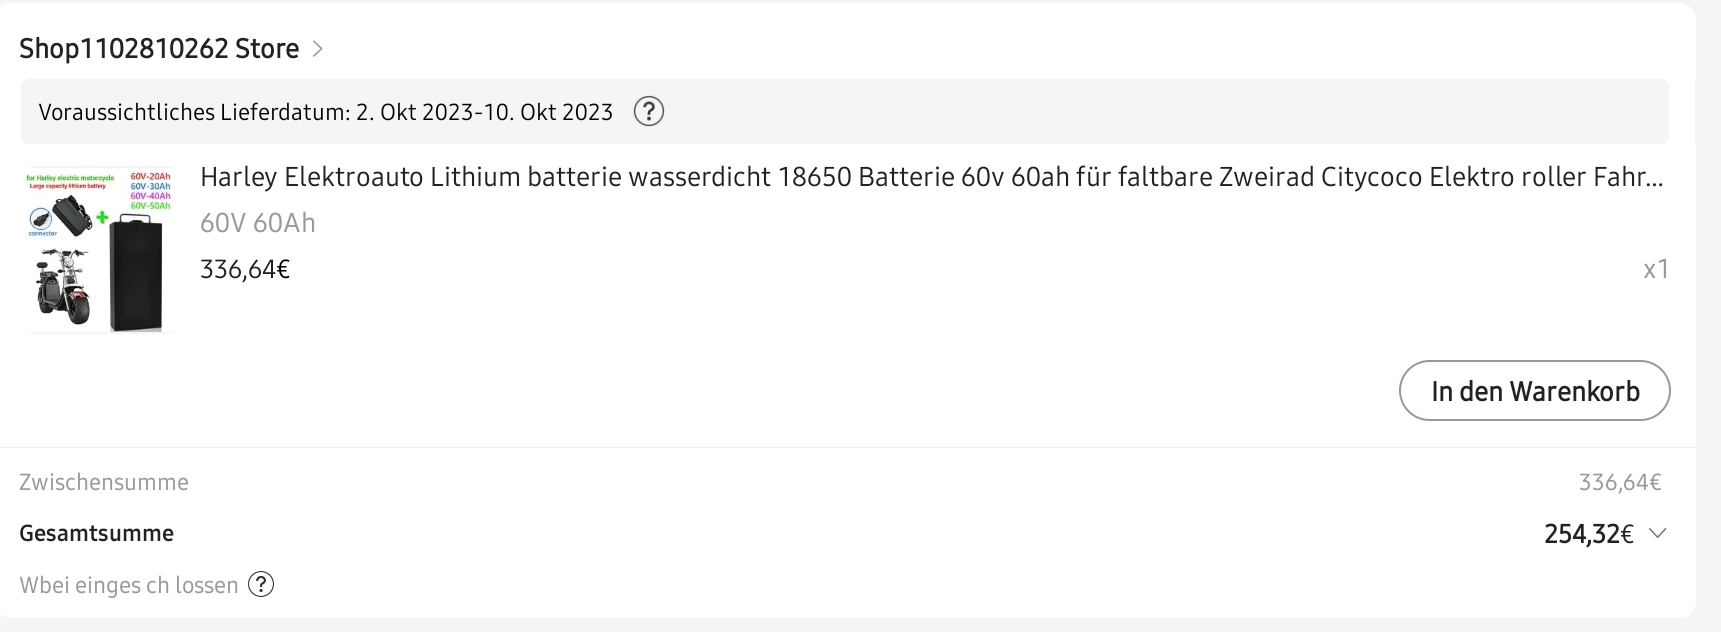The height and width of the screenshot is (632, 1721).
Task: Click the Gesamtsumme label
Action: point(97,533)
